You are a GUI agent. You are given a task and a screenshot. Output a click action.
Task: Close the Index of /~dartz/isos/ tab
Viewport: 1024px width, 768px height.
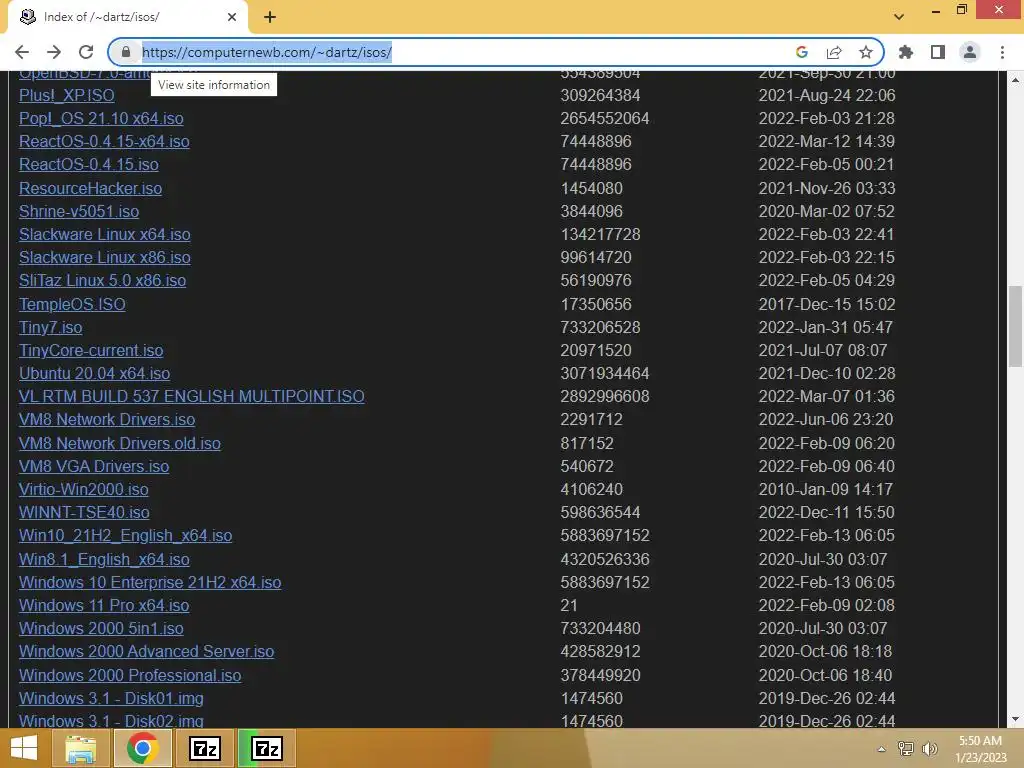tap(232, 17)
